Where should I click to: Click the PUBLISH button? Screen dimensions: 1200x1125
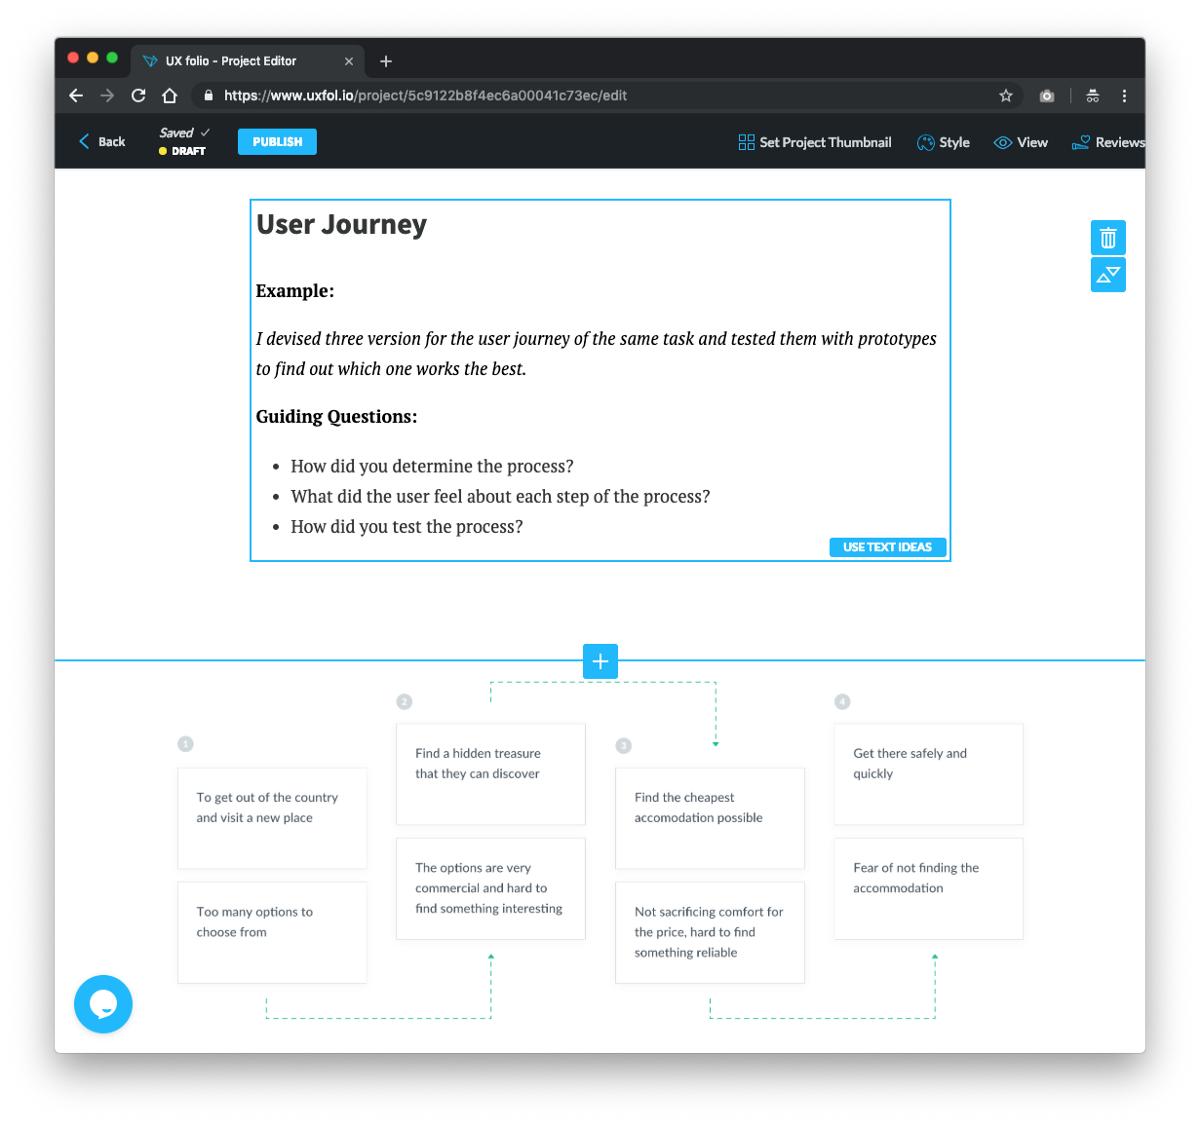277,142
